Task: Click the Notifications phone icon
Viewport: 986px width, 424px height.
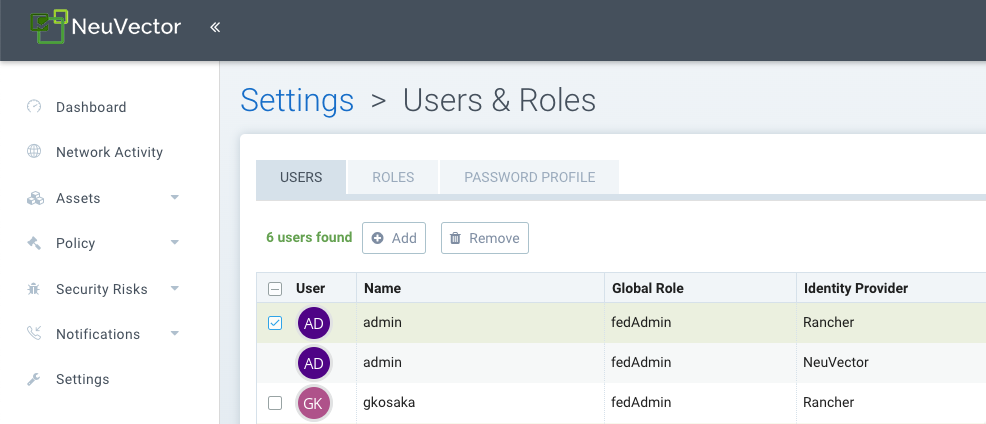Action: 35,334
